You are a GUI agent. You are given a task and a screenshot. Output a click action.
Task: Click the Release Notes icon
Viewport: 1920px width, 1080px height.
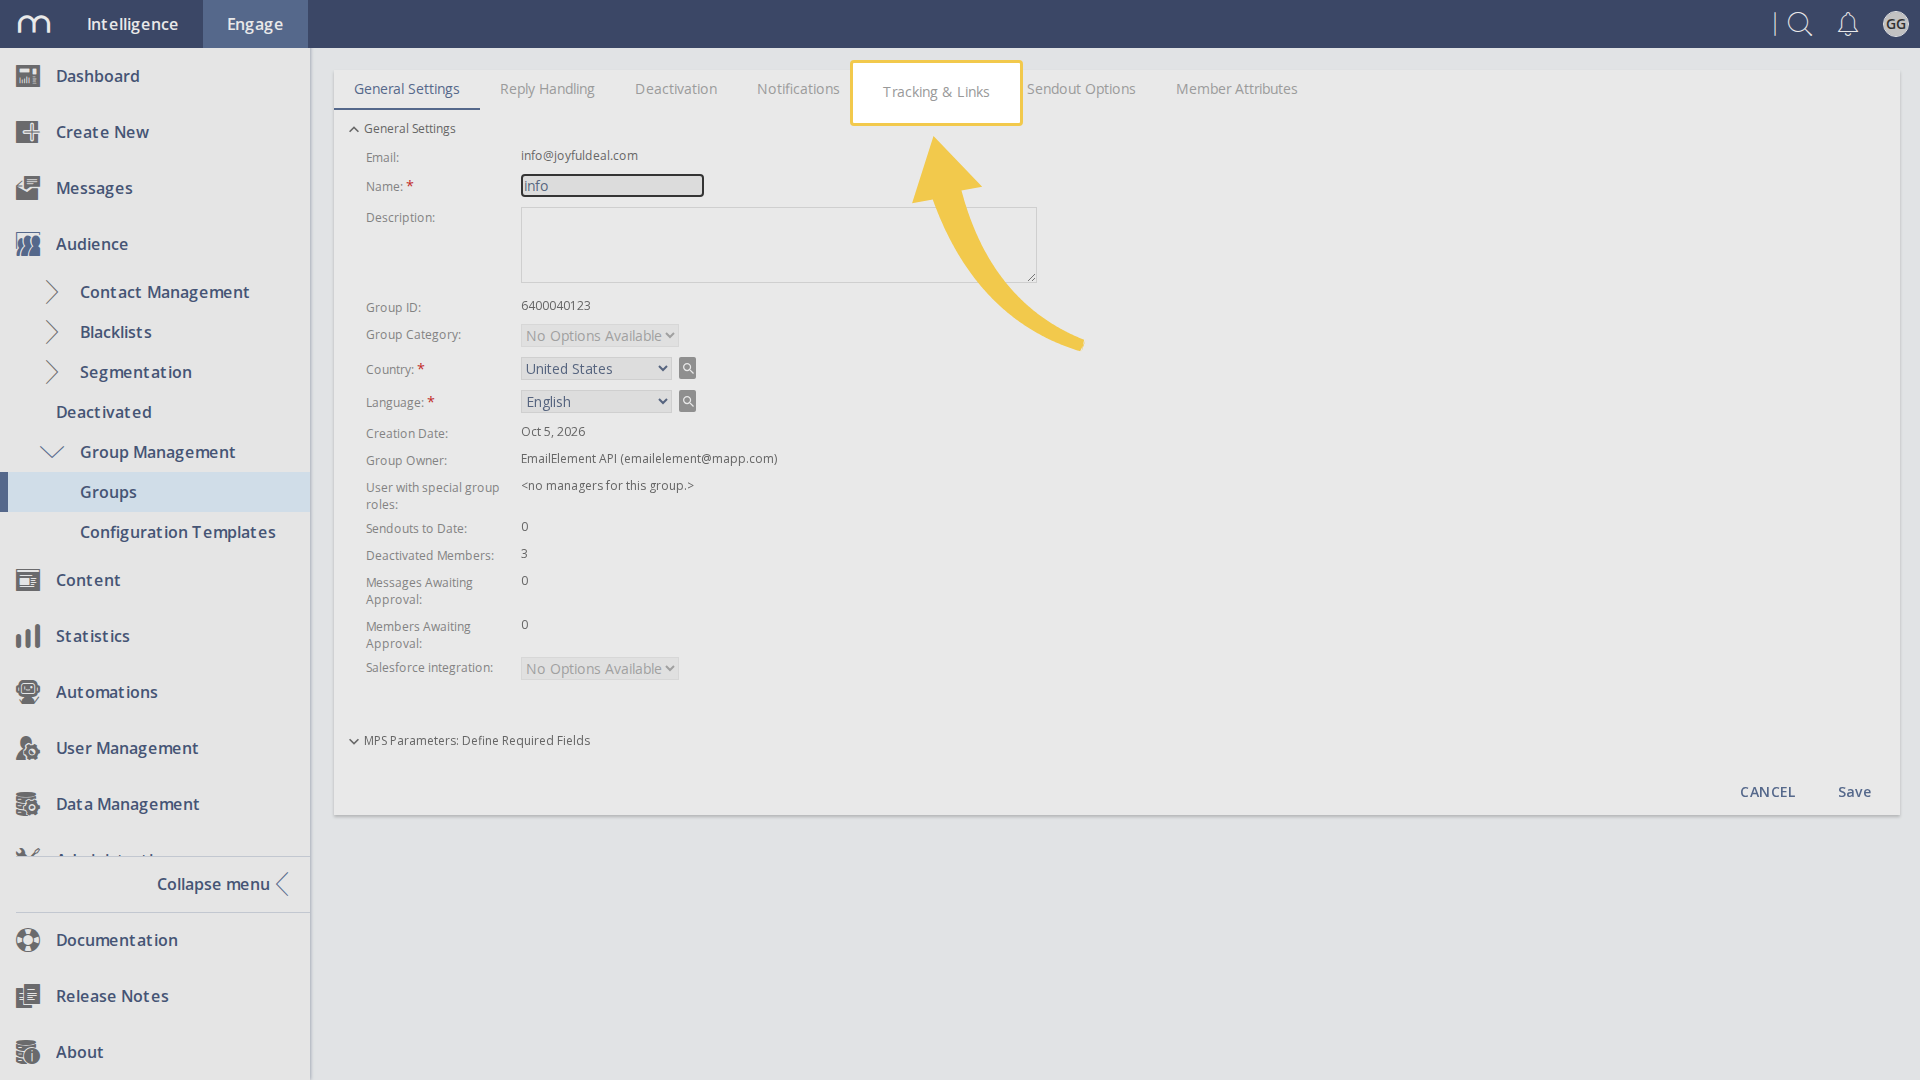(28, 996)
